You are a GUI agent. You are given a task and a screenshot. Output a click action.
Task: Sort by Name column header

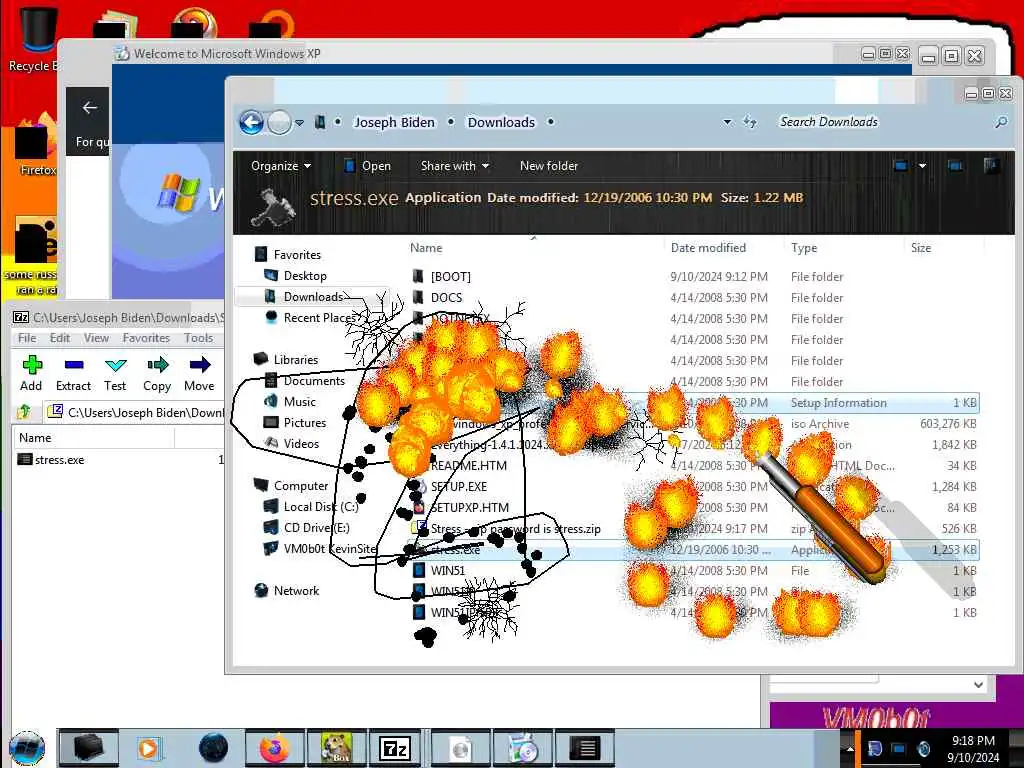coord(426,248)
